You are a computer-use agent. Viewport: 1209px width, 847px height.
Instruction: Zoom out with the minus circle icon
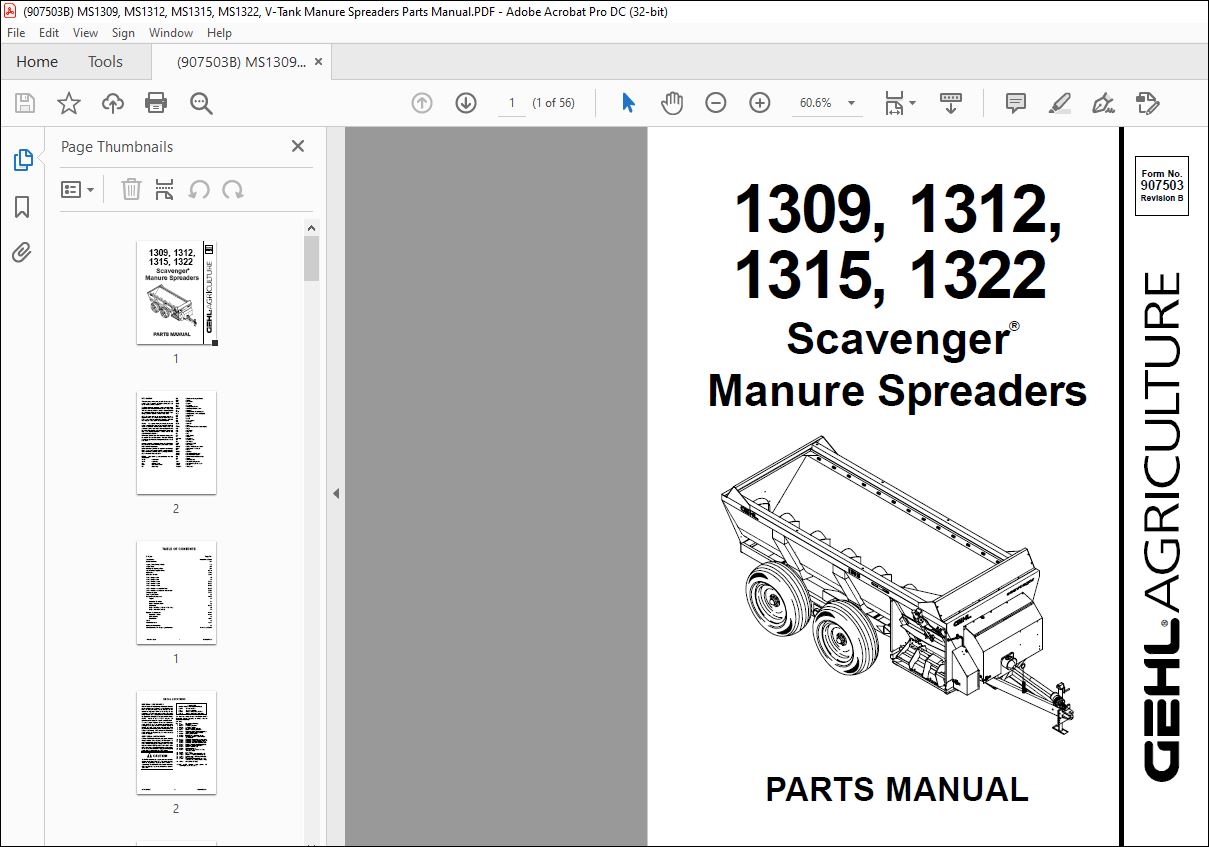coord(716,103)
